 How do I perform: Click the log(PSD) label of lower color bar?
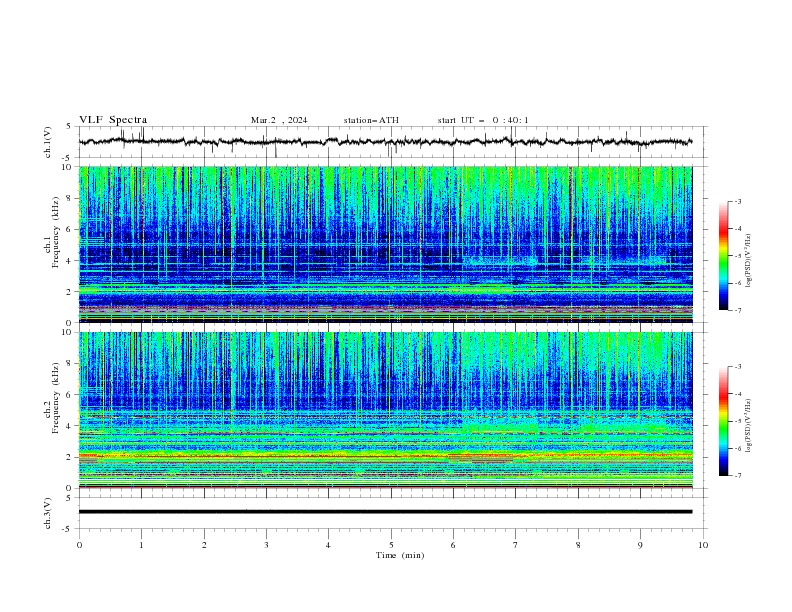(x=748, y=426)
